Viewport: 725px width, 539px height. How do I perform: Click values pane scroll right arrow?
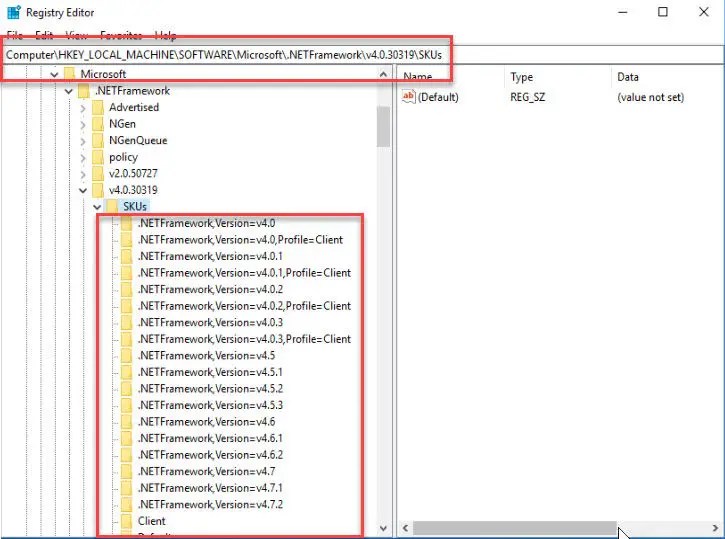(716, 528)
